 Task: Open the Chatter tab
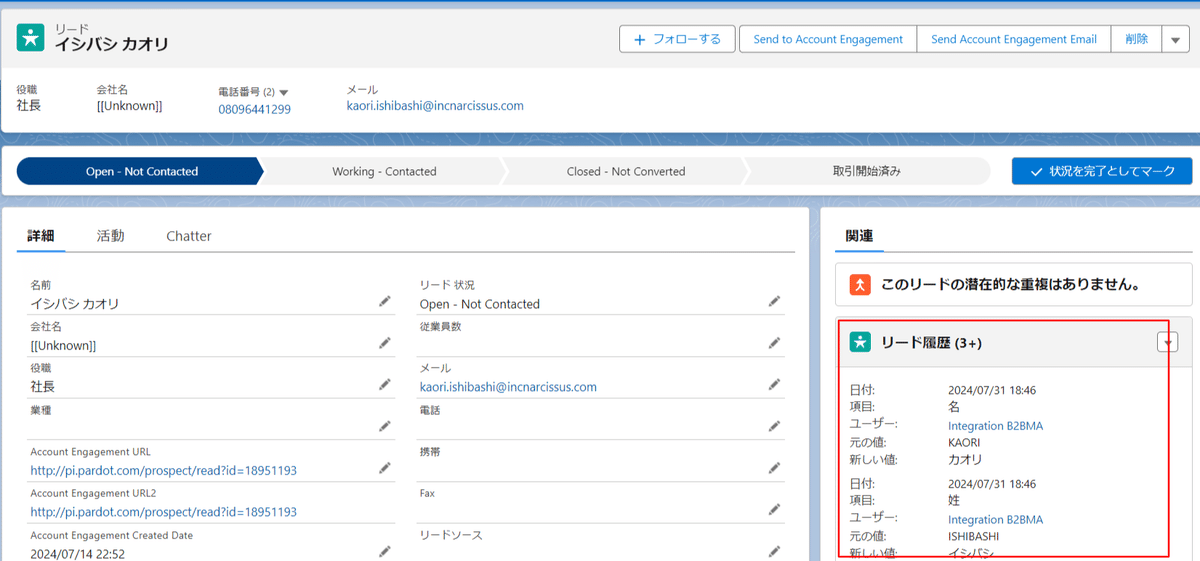click(189, 236)
